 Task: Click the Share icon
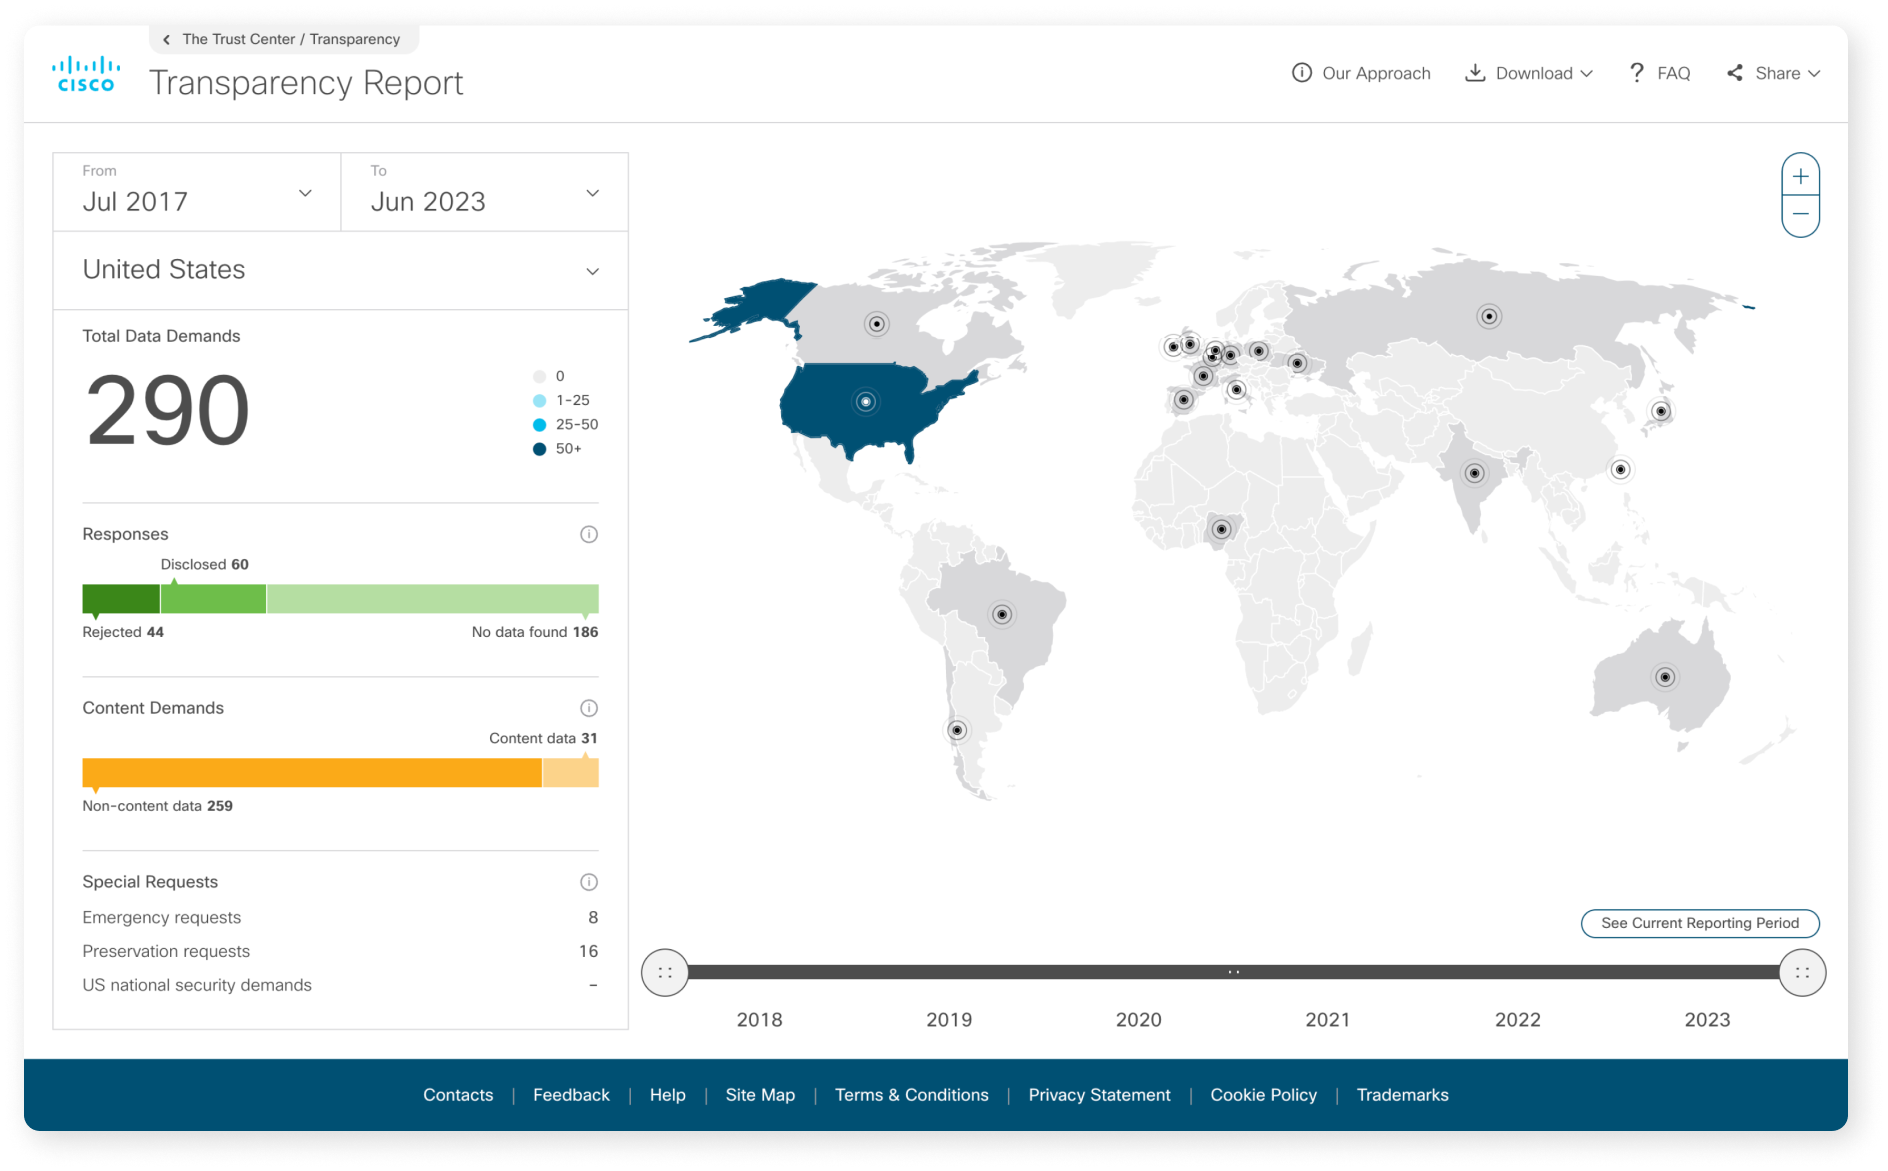click(x=1734, y=72)
